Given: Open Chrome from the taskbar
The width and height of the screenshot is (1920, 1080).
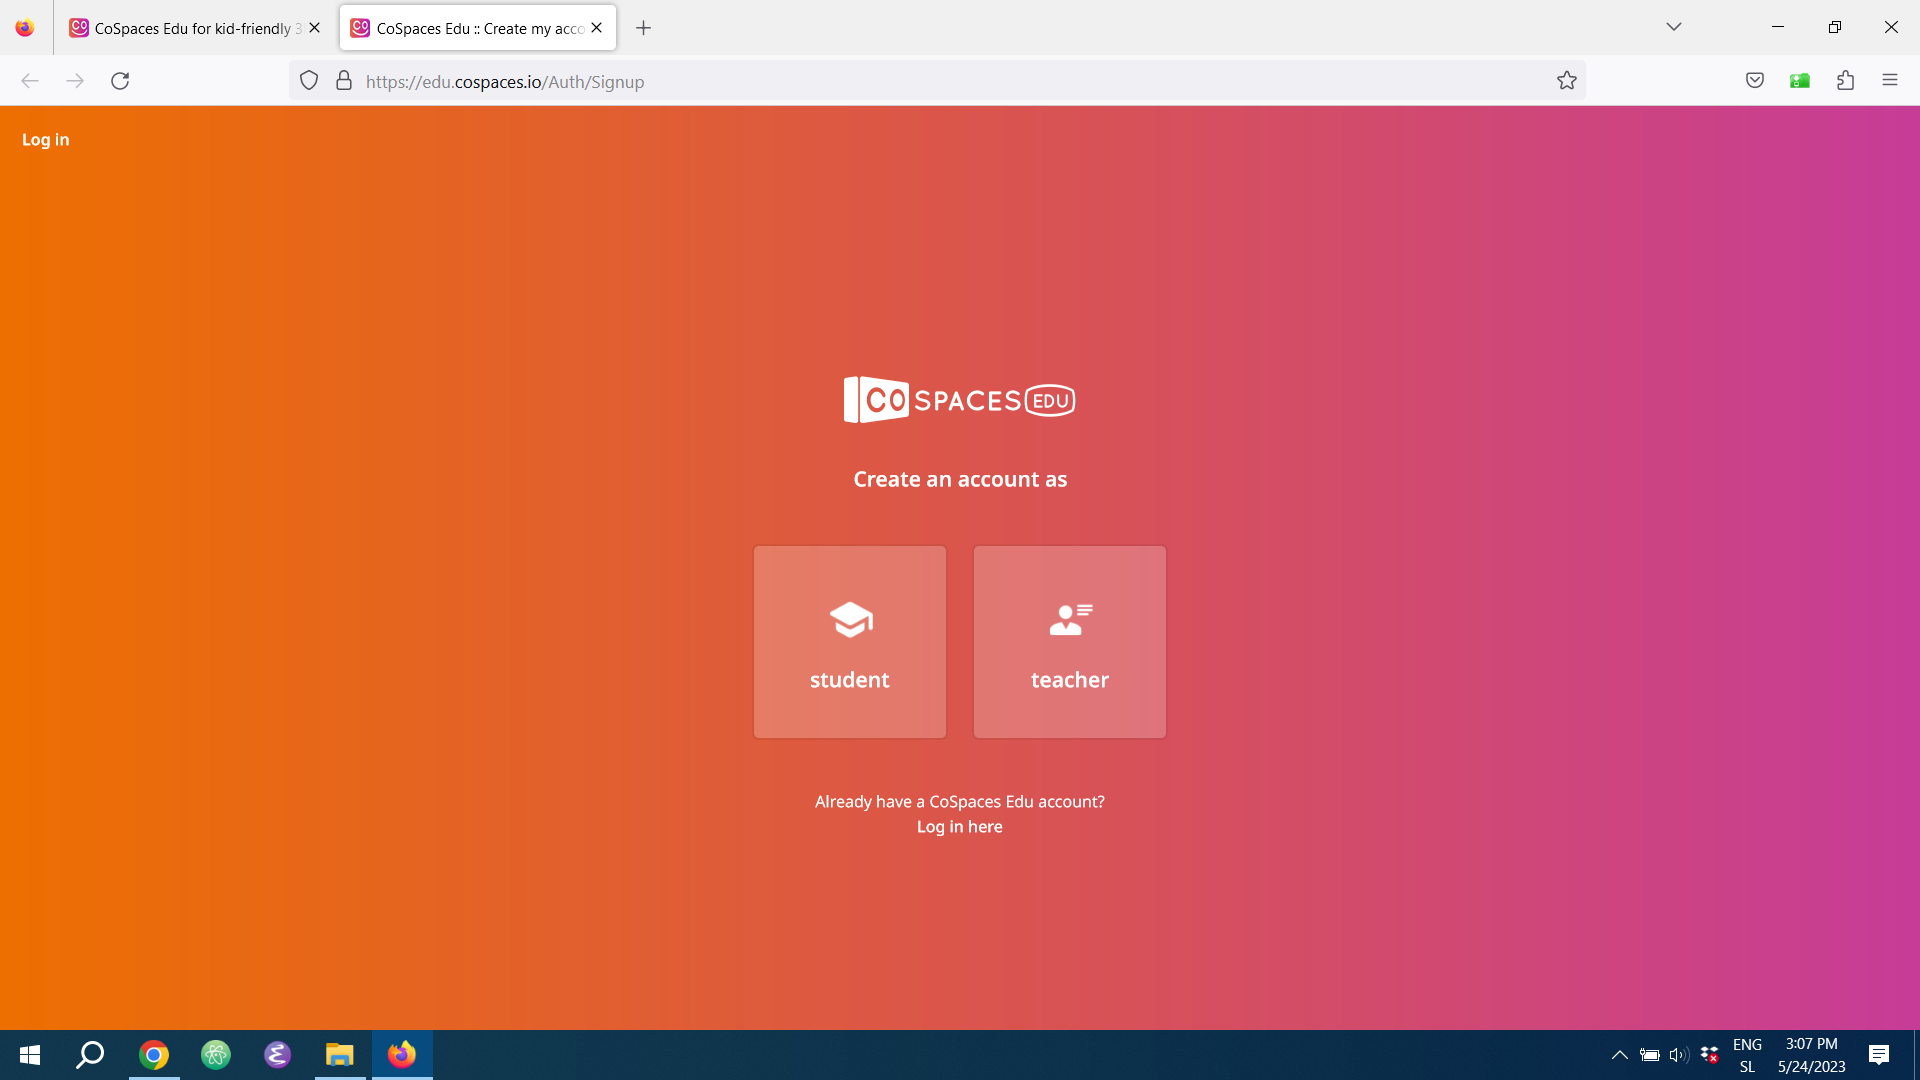Looking at the screenshot, I should 154,1055.
